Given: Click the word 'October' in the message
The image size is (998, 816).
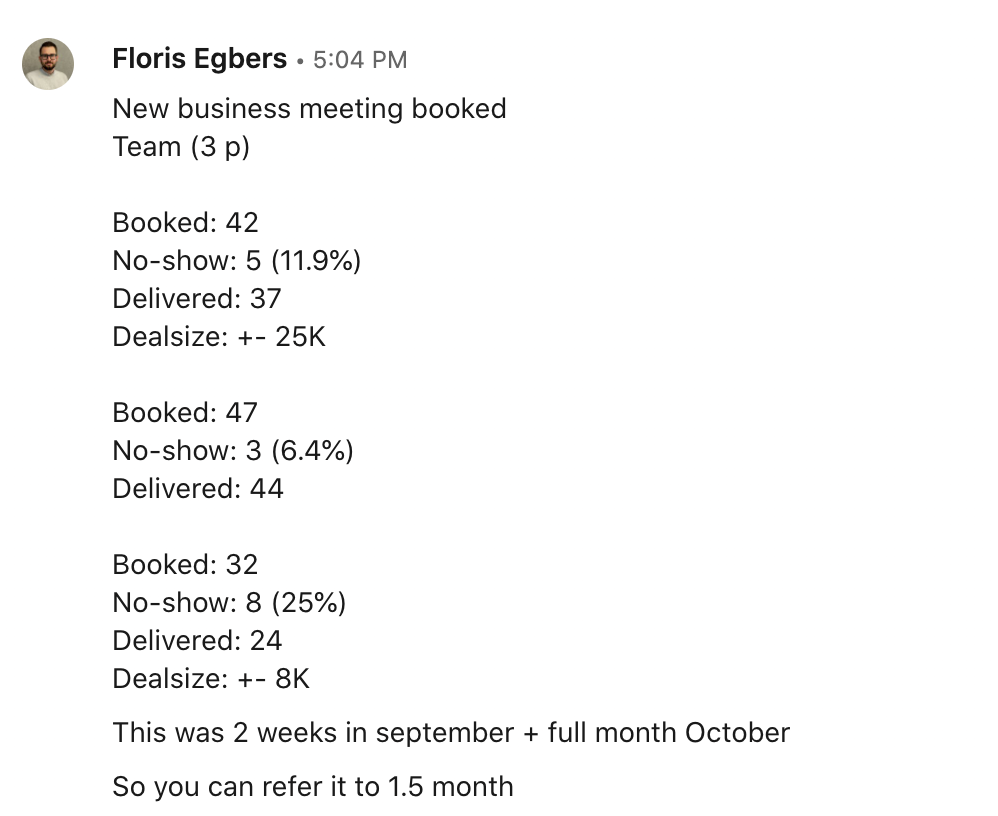Looking at the screenshot, I should [737, 733].
